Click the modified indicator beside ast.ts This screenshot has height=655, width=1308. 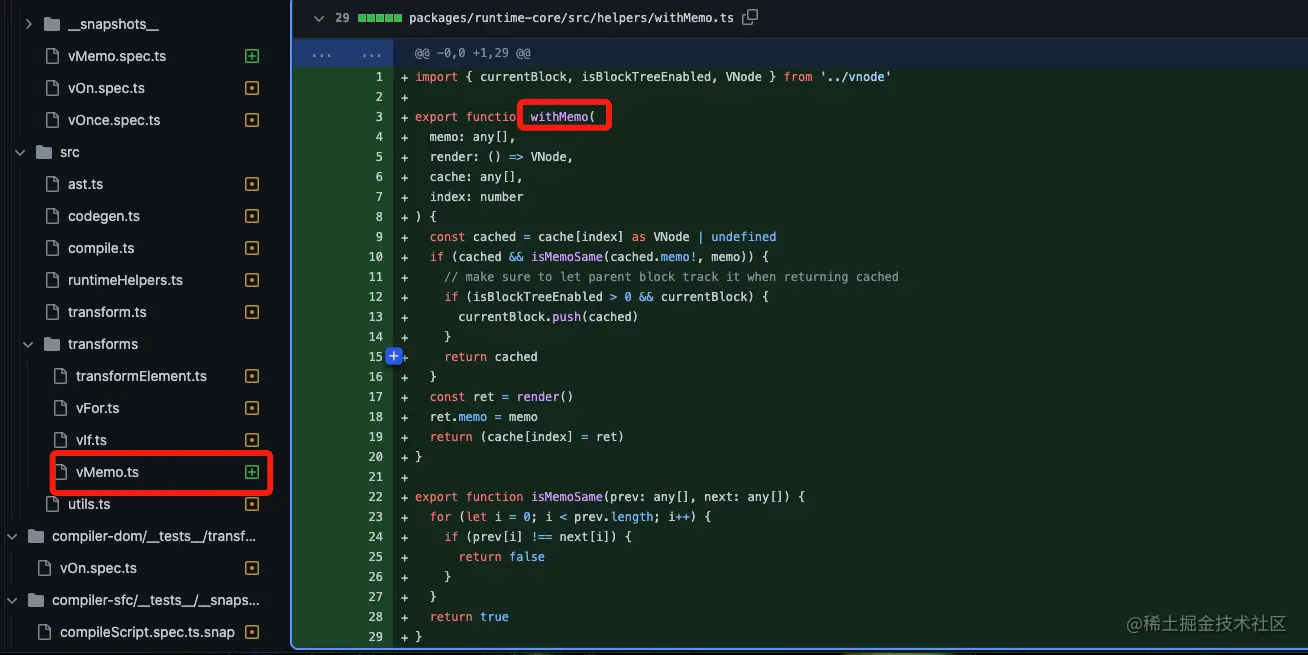(x=251, y=184)
